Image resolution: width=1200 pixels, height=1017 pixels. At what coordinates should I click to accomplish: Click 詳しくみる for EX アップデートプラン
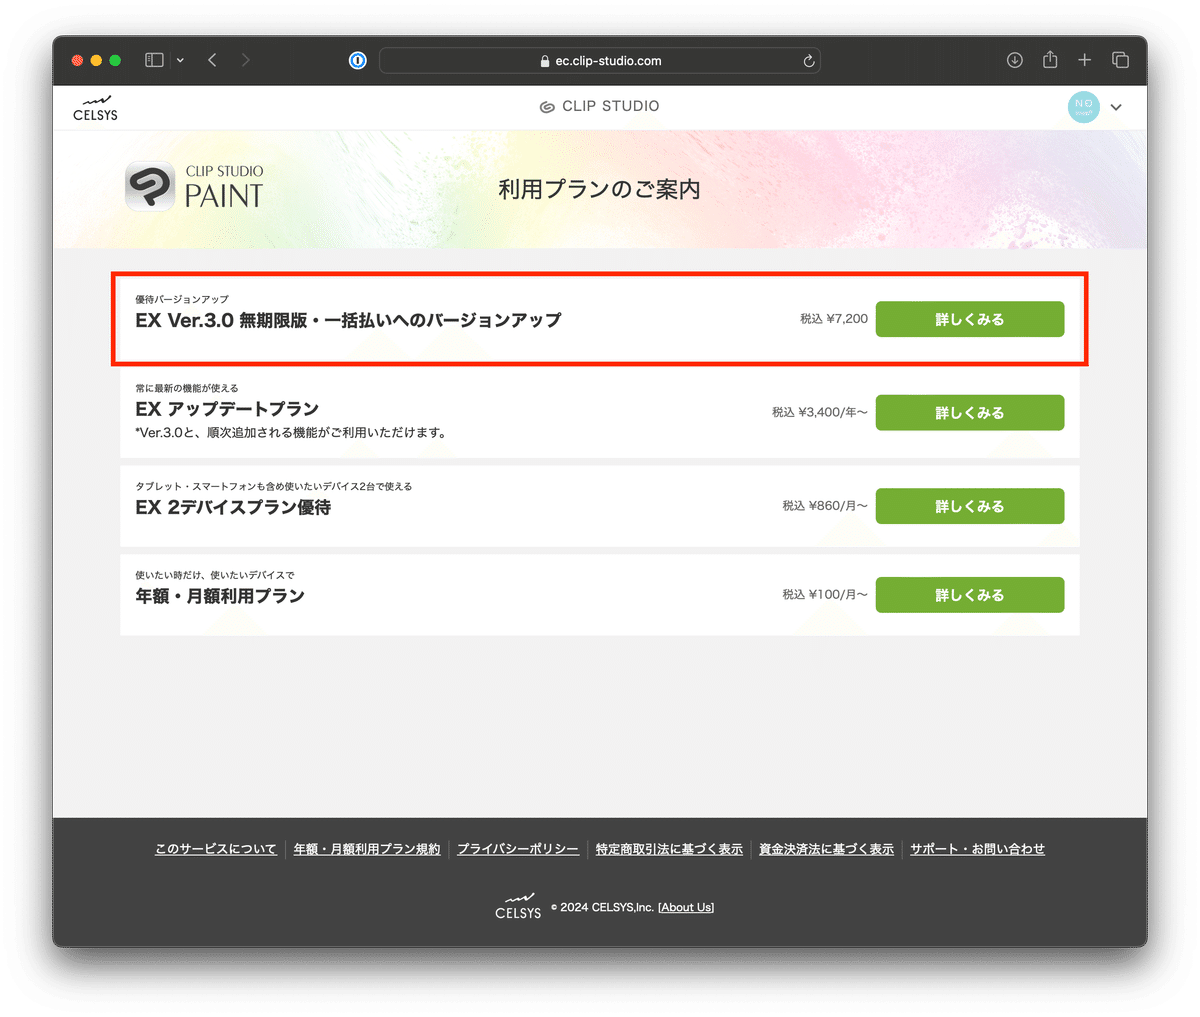(969, 412)
